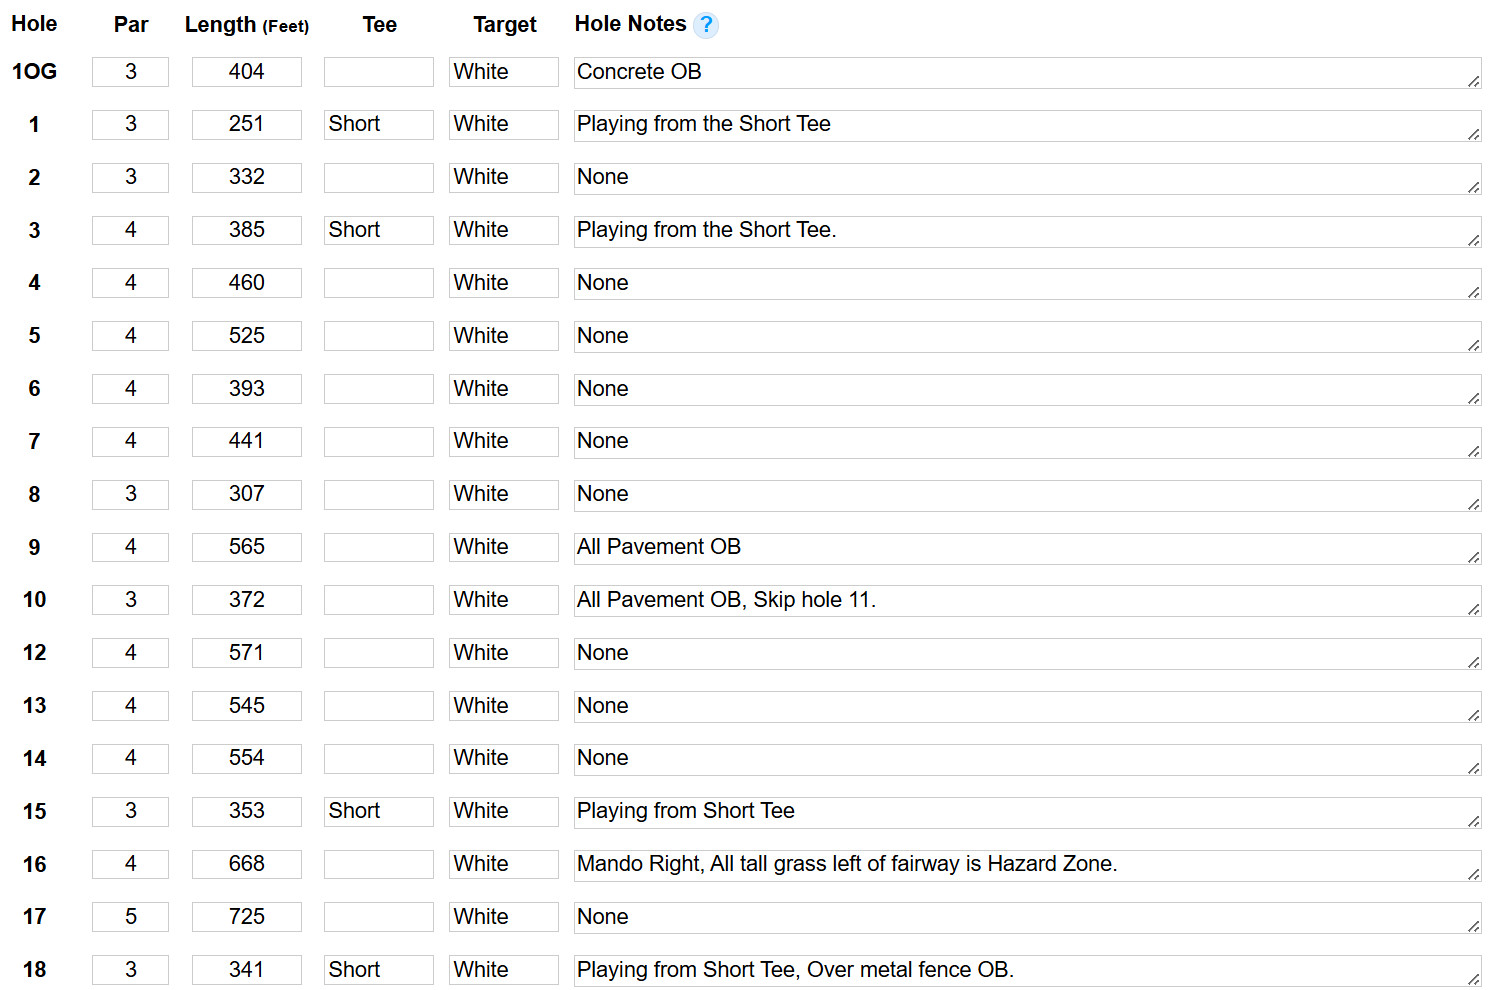Click the empty Tee field for hole 12
This screenshot has height=990, width=1498.
point(378,653)
